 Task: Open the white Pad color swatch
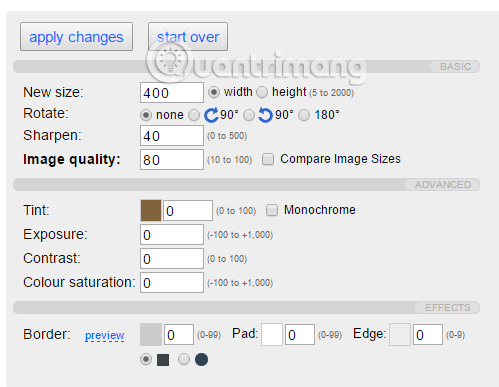[x=272, y=334]
